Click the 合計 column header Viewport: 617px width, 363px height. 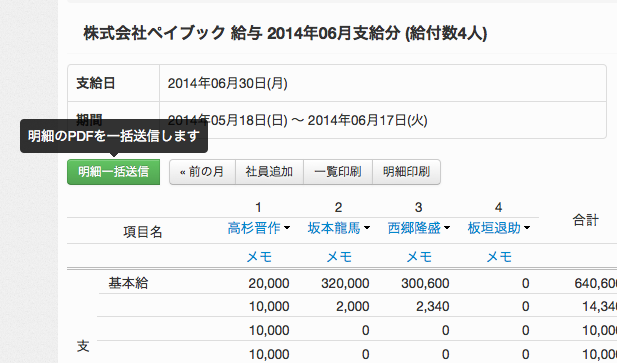(x=586, y=220)
